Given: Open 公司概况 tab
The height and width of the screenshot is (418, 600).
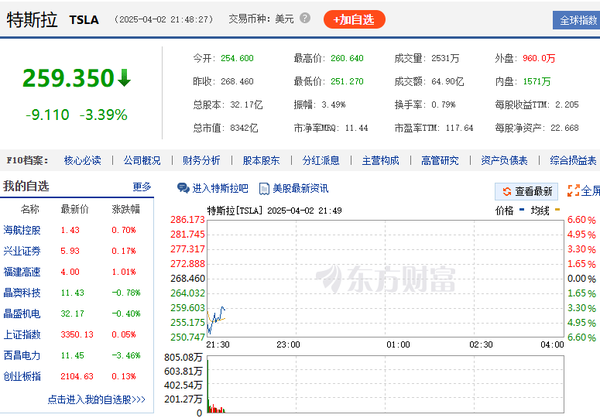Looking at the screenshot, I should click(142, 160).
